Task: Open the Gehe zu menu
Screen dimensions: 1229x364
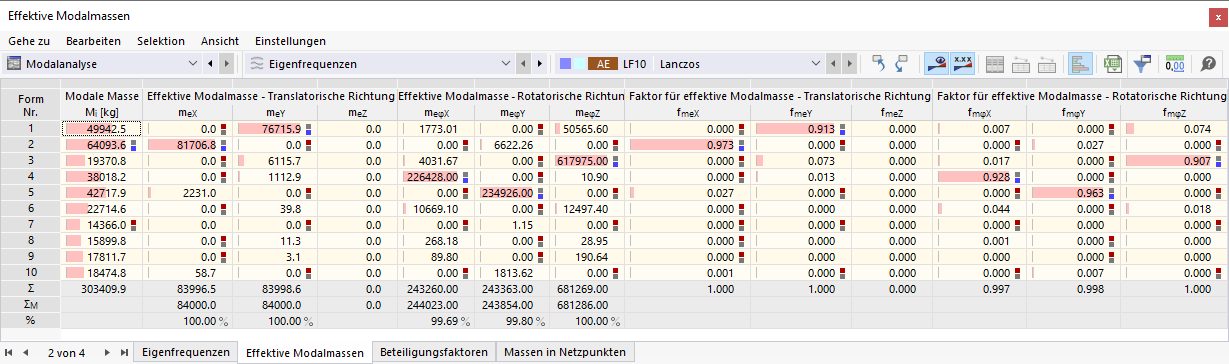Action: coord(29,41)
